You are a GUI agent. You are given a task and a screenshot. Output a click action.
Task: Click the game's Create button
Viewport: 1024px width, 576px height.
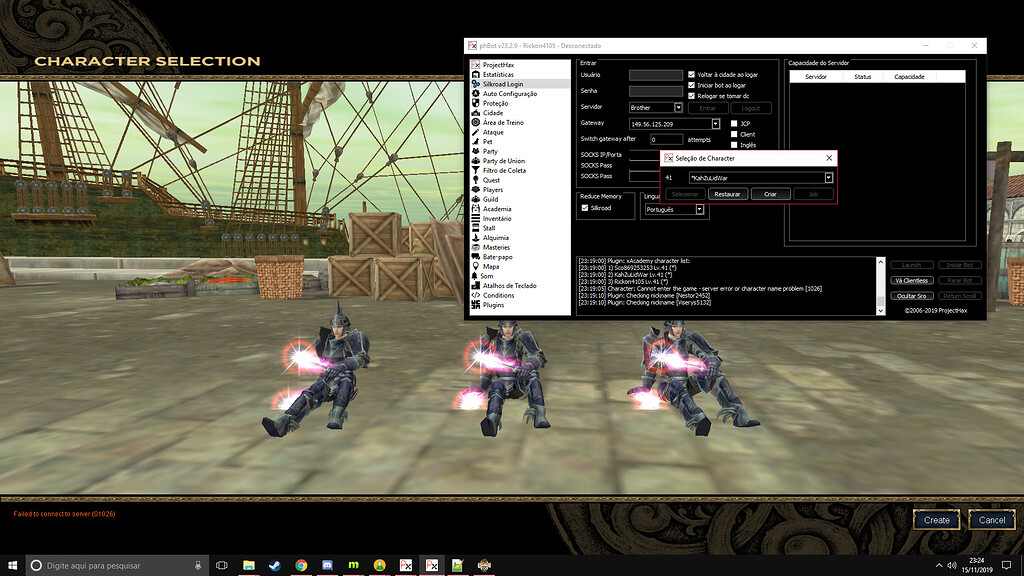click(936, 520)
